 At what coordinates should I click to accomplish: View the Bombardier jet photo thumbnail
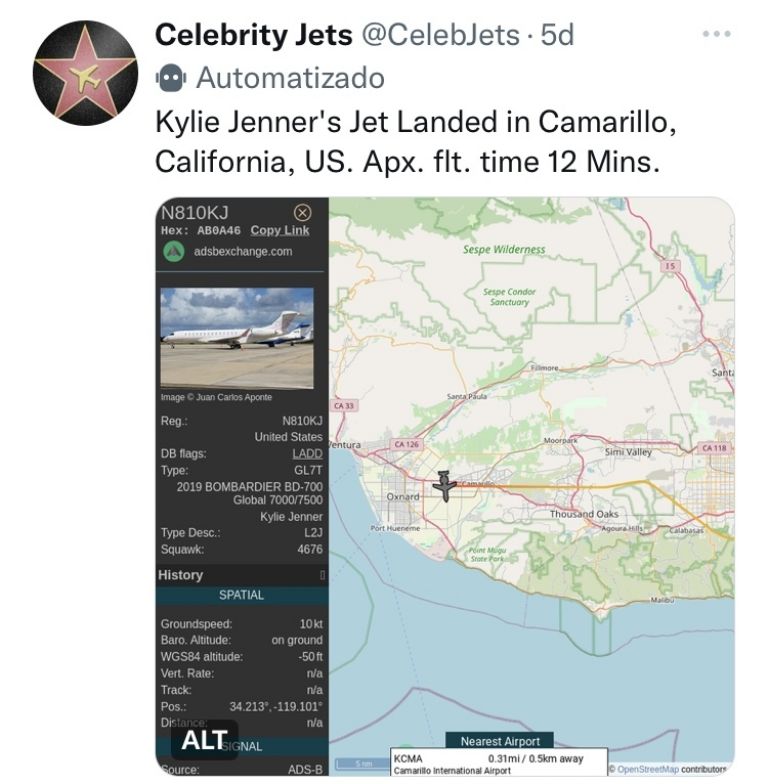[237, 337]
